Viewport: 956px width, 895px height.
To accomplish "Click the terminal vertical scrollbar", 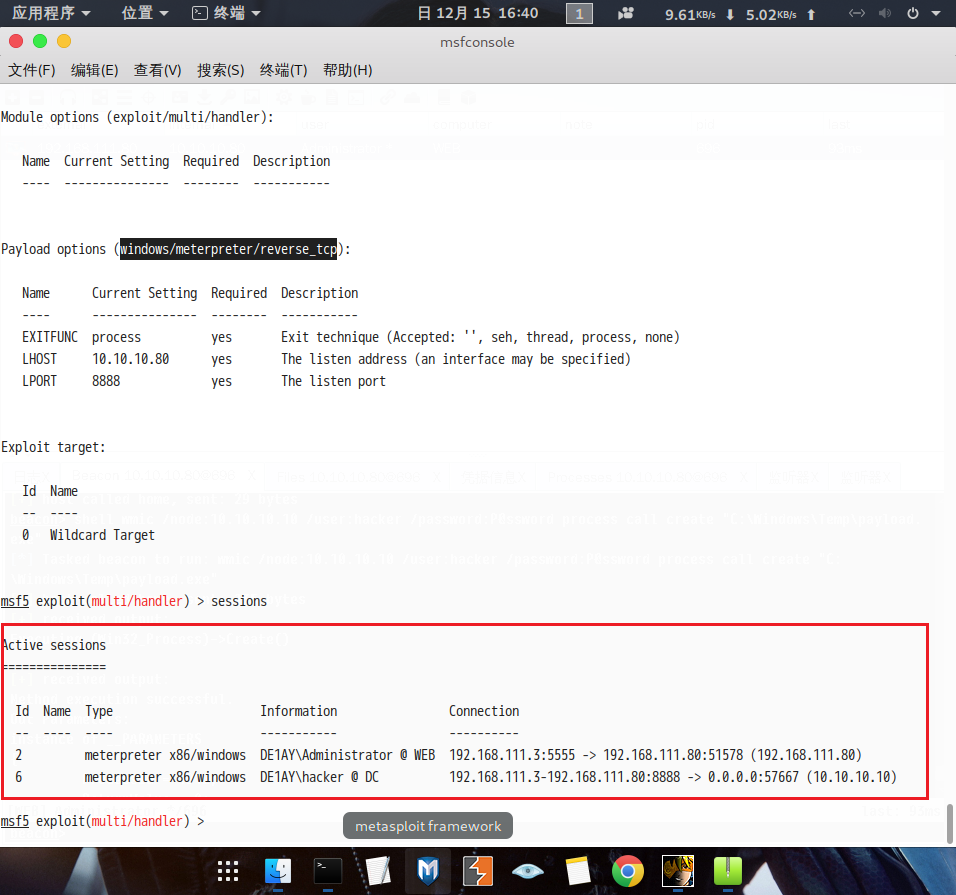I will point(949,824).
